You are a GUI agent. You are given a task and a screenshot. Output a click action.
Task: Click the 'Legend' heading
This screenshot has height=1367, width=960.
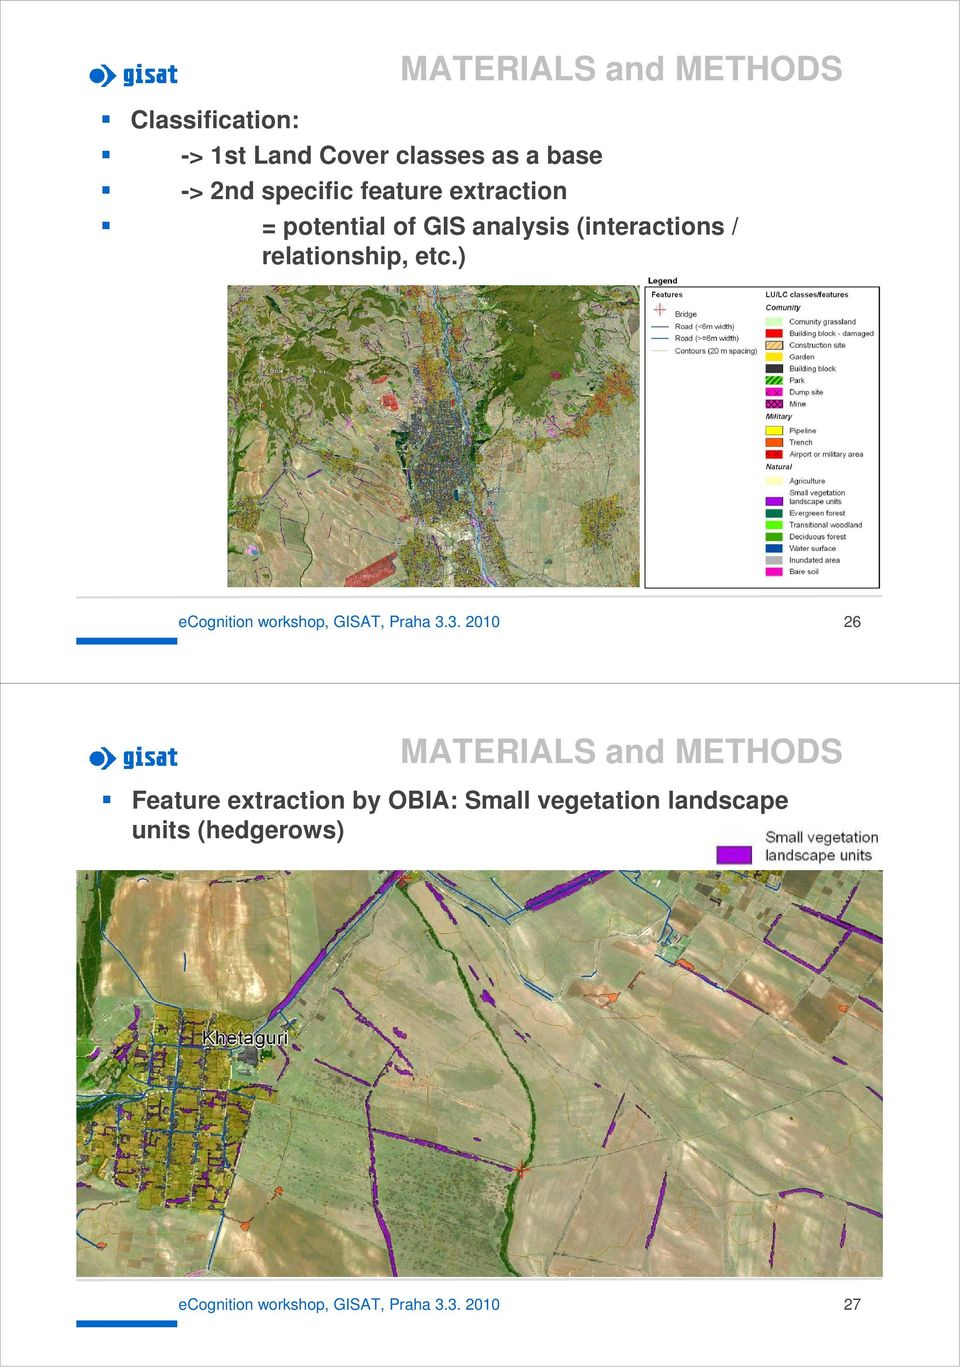662,281
